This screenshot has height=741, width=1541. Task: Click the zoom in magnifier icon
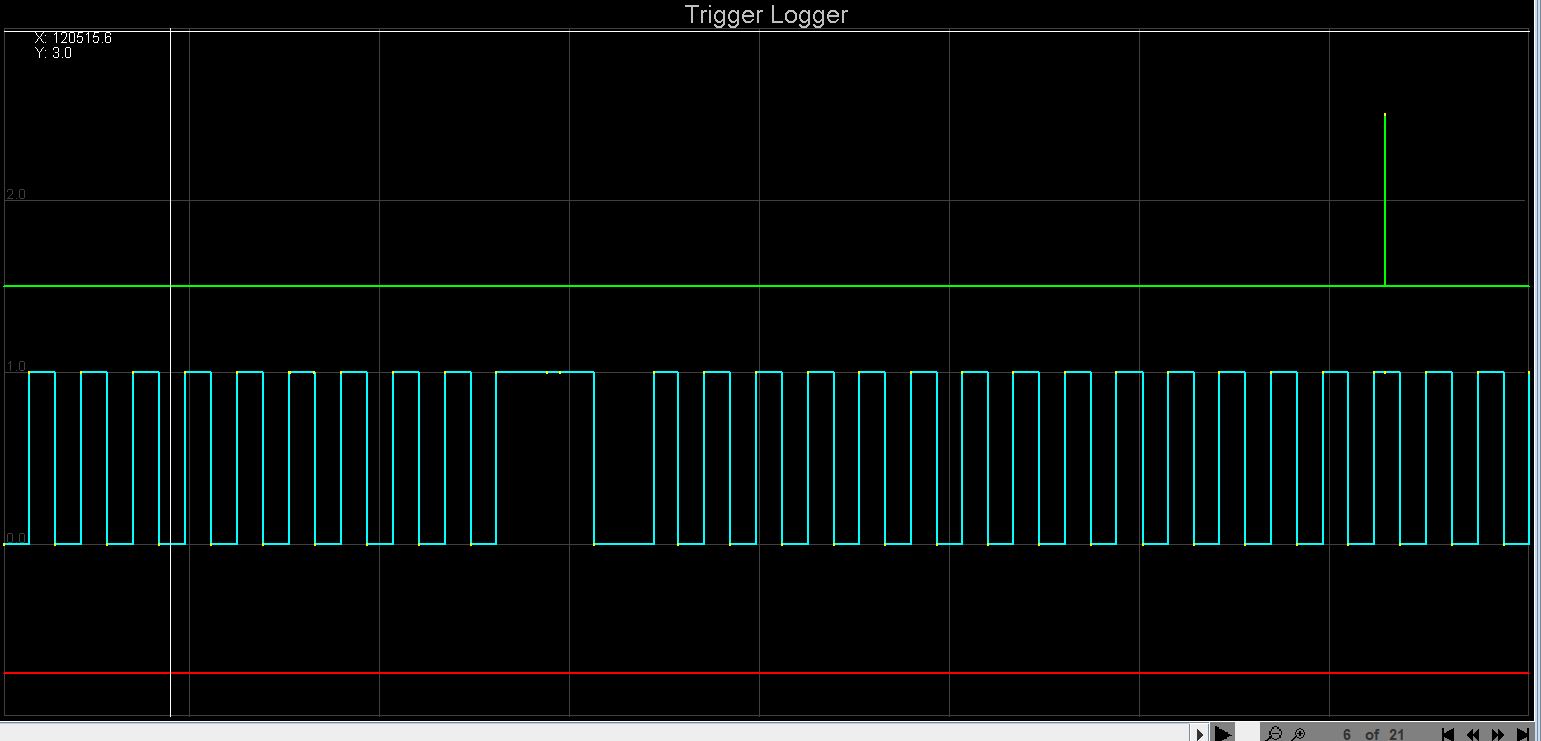click(1299, 734)
